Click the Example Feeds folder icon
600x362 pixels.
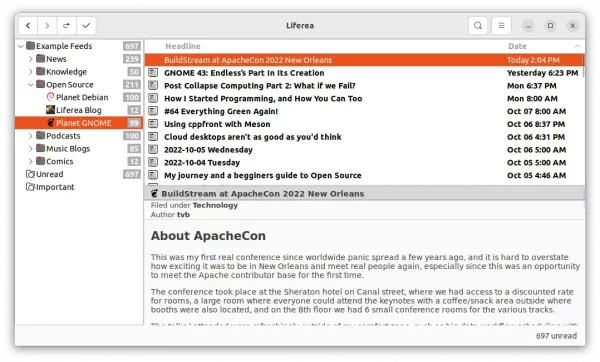[31, 46]
